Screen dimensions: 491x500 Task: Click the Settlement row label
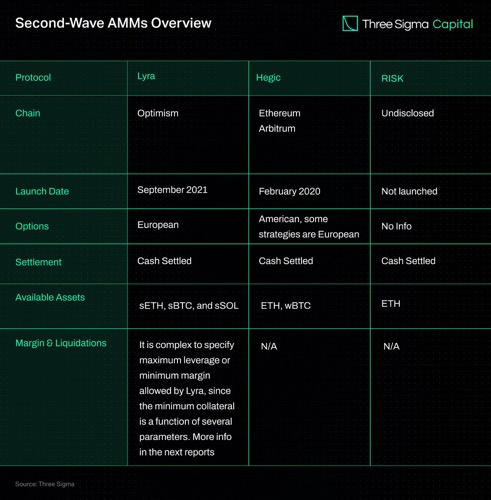38,262
